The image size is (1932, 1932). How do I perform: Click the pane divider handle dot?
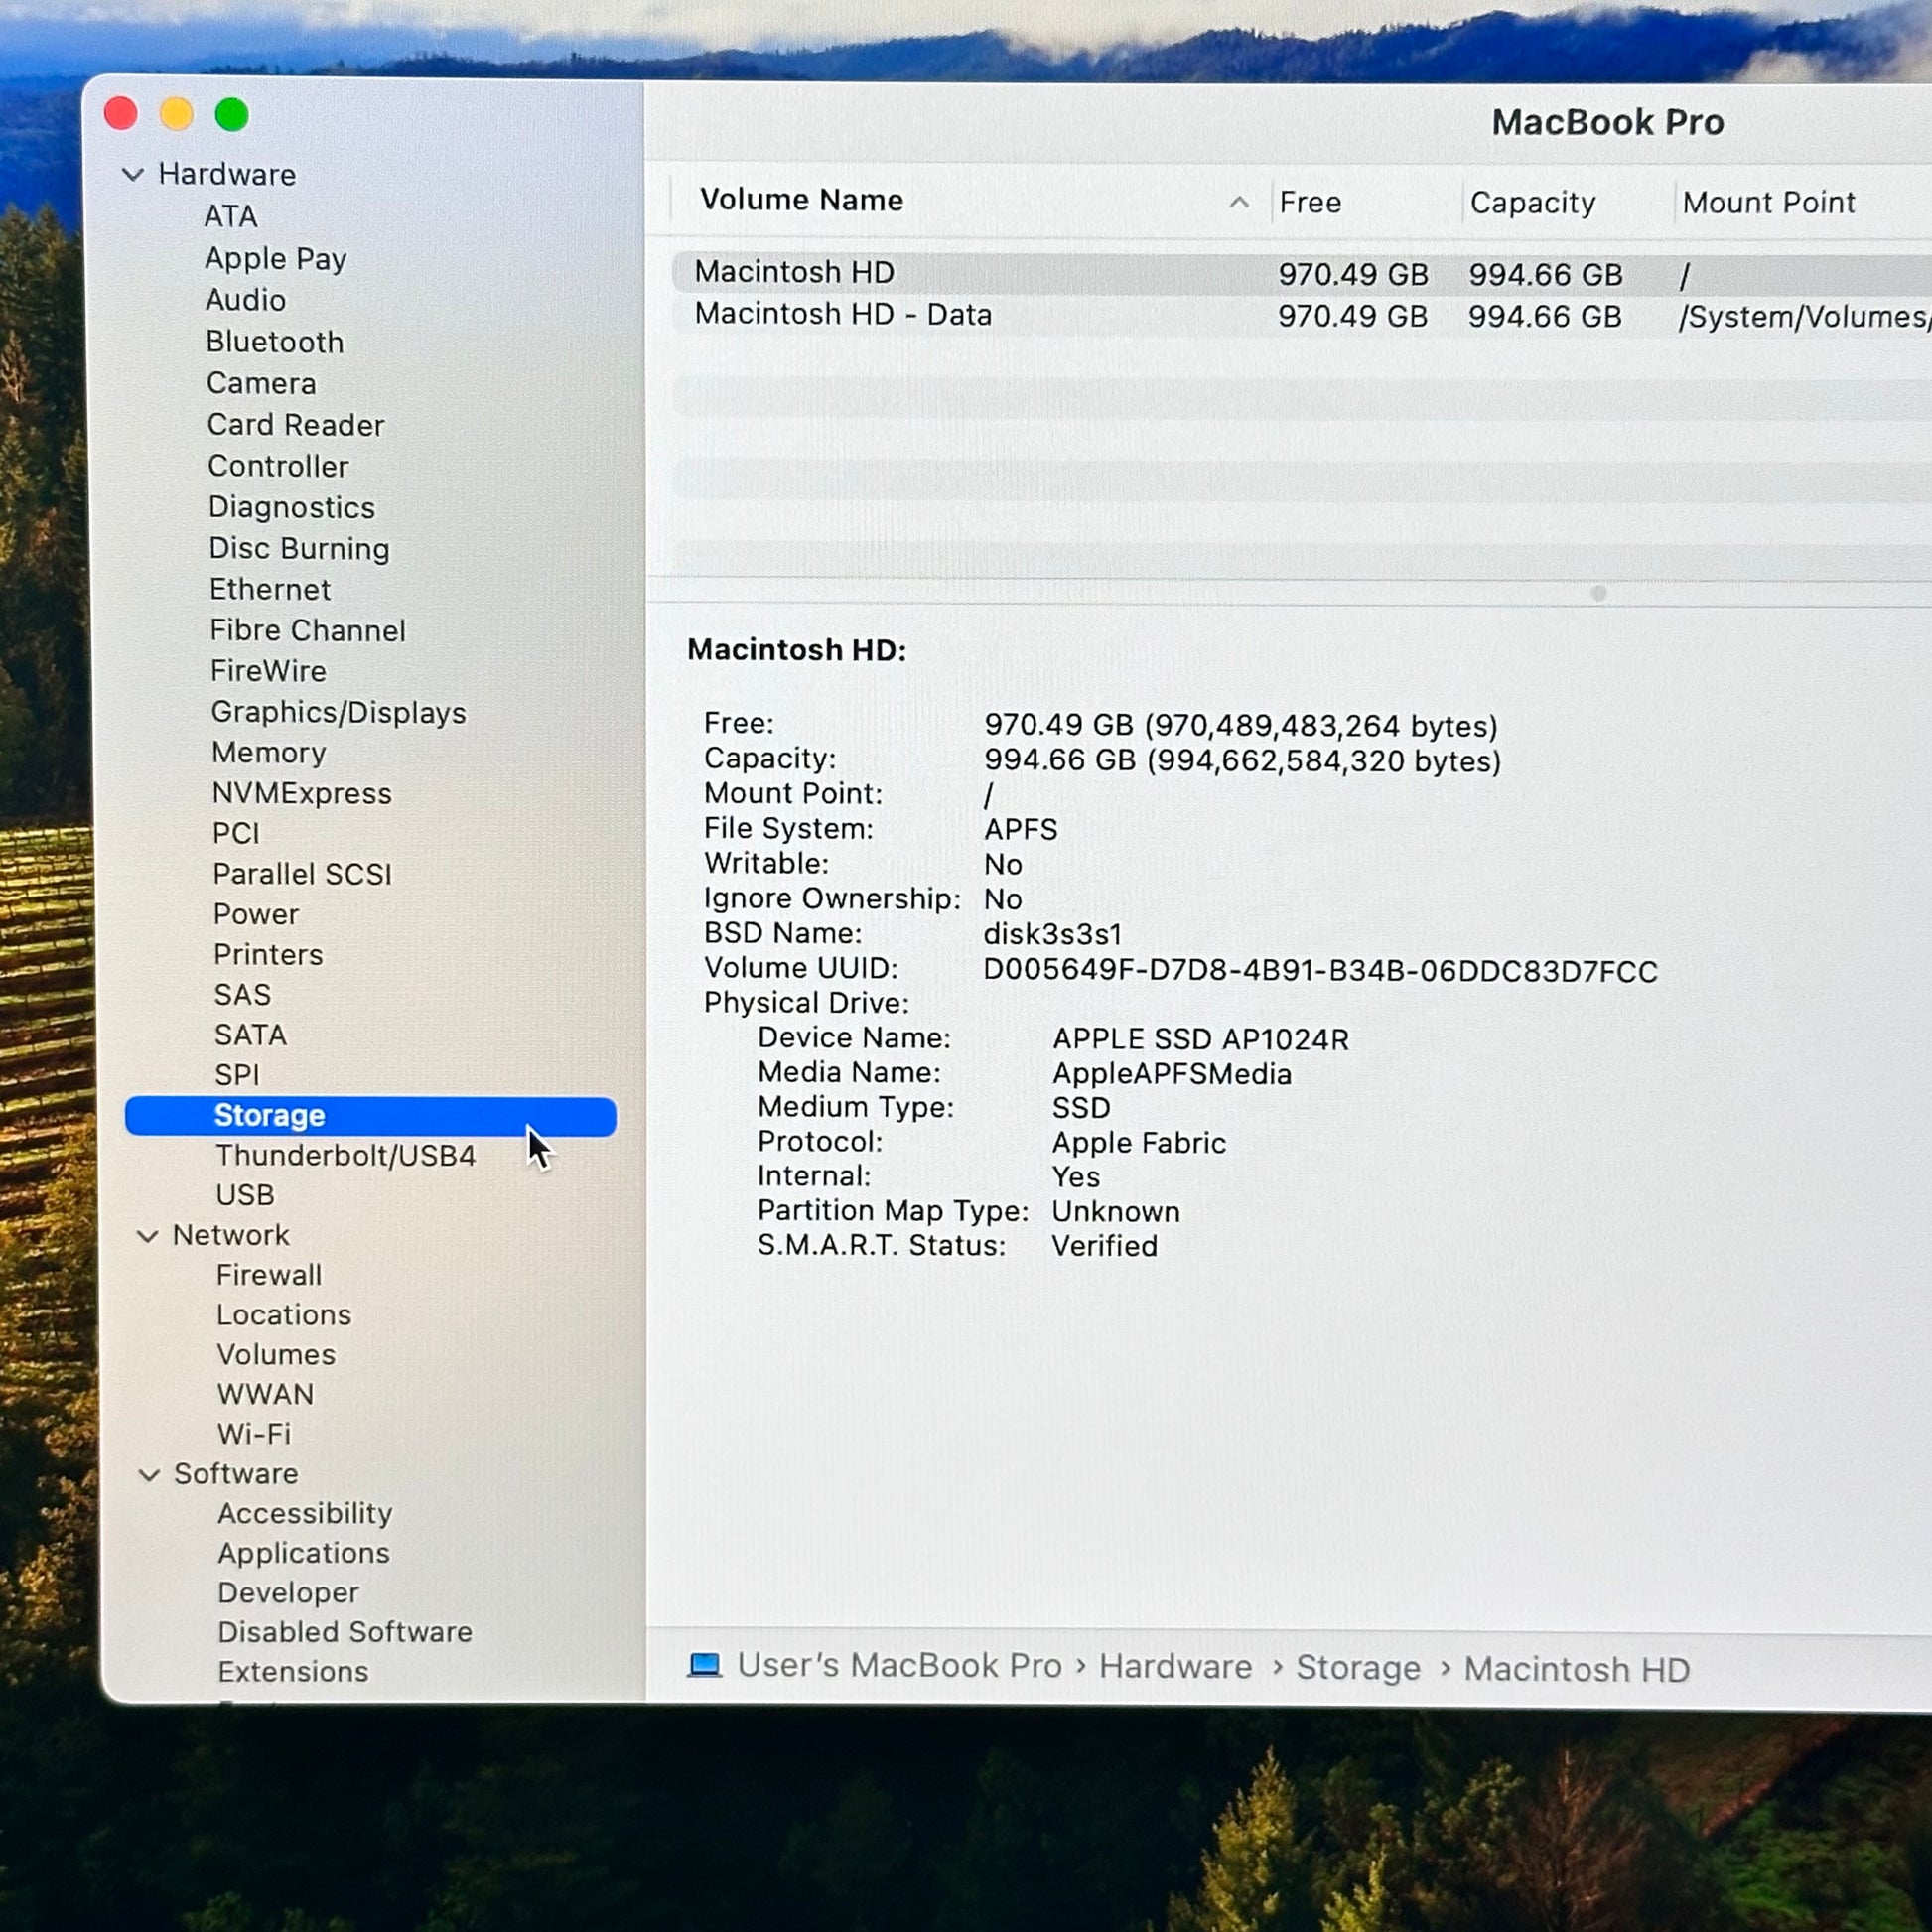tap(1599, 594)
